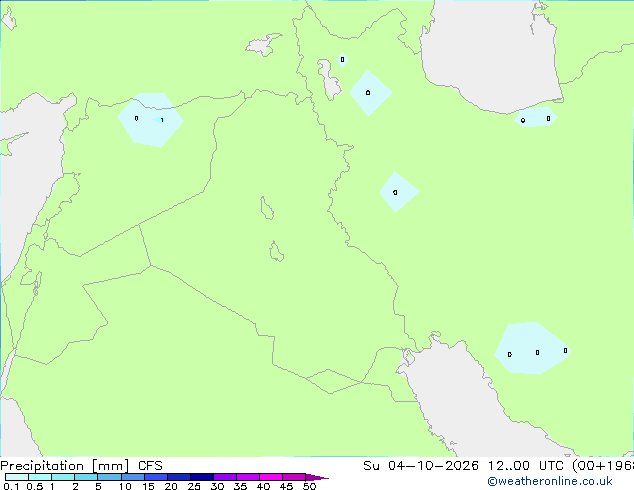Click the "10" legend value label
Screen dimensions: 634x490
[x=125, y=486]
